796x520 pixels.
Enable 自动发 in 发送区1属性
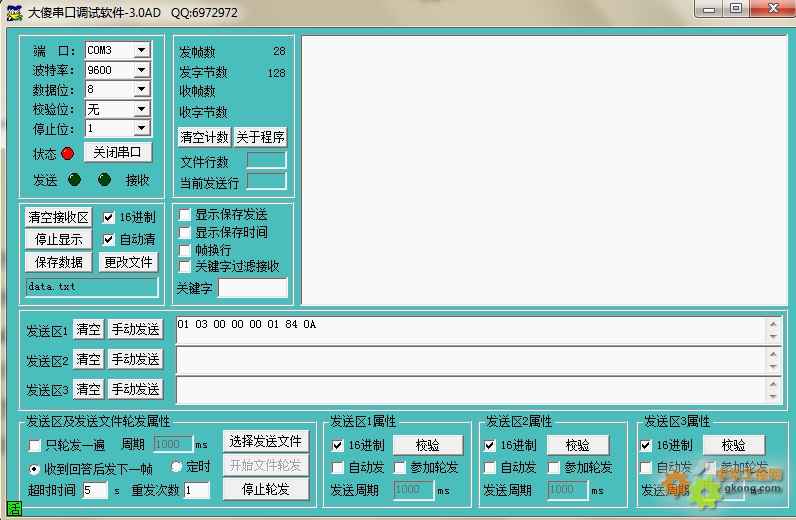pos(337,467)
